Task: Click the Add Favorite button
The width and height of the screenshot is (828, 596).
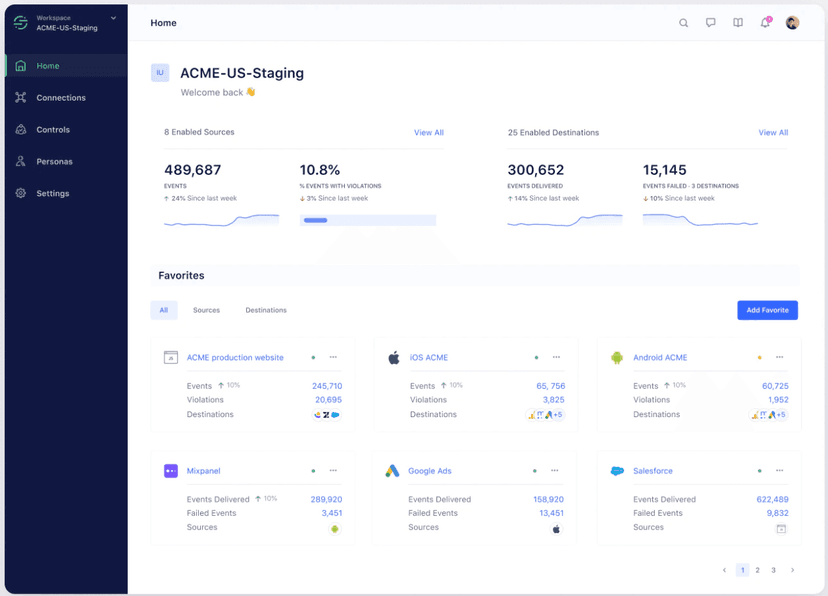Action: coord(767,310)
